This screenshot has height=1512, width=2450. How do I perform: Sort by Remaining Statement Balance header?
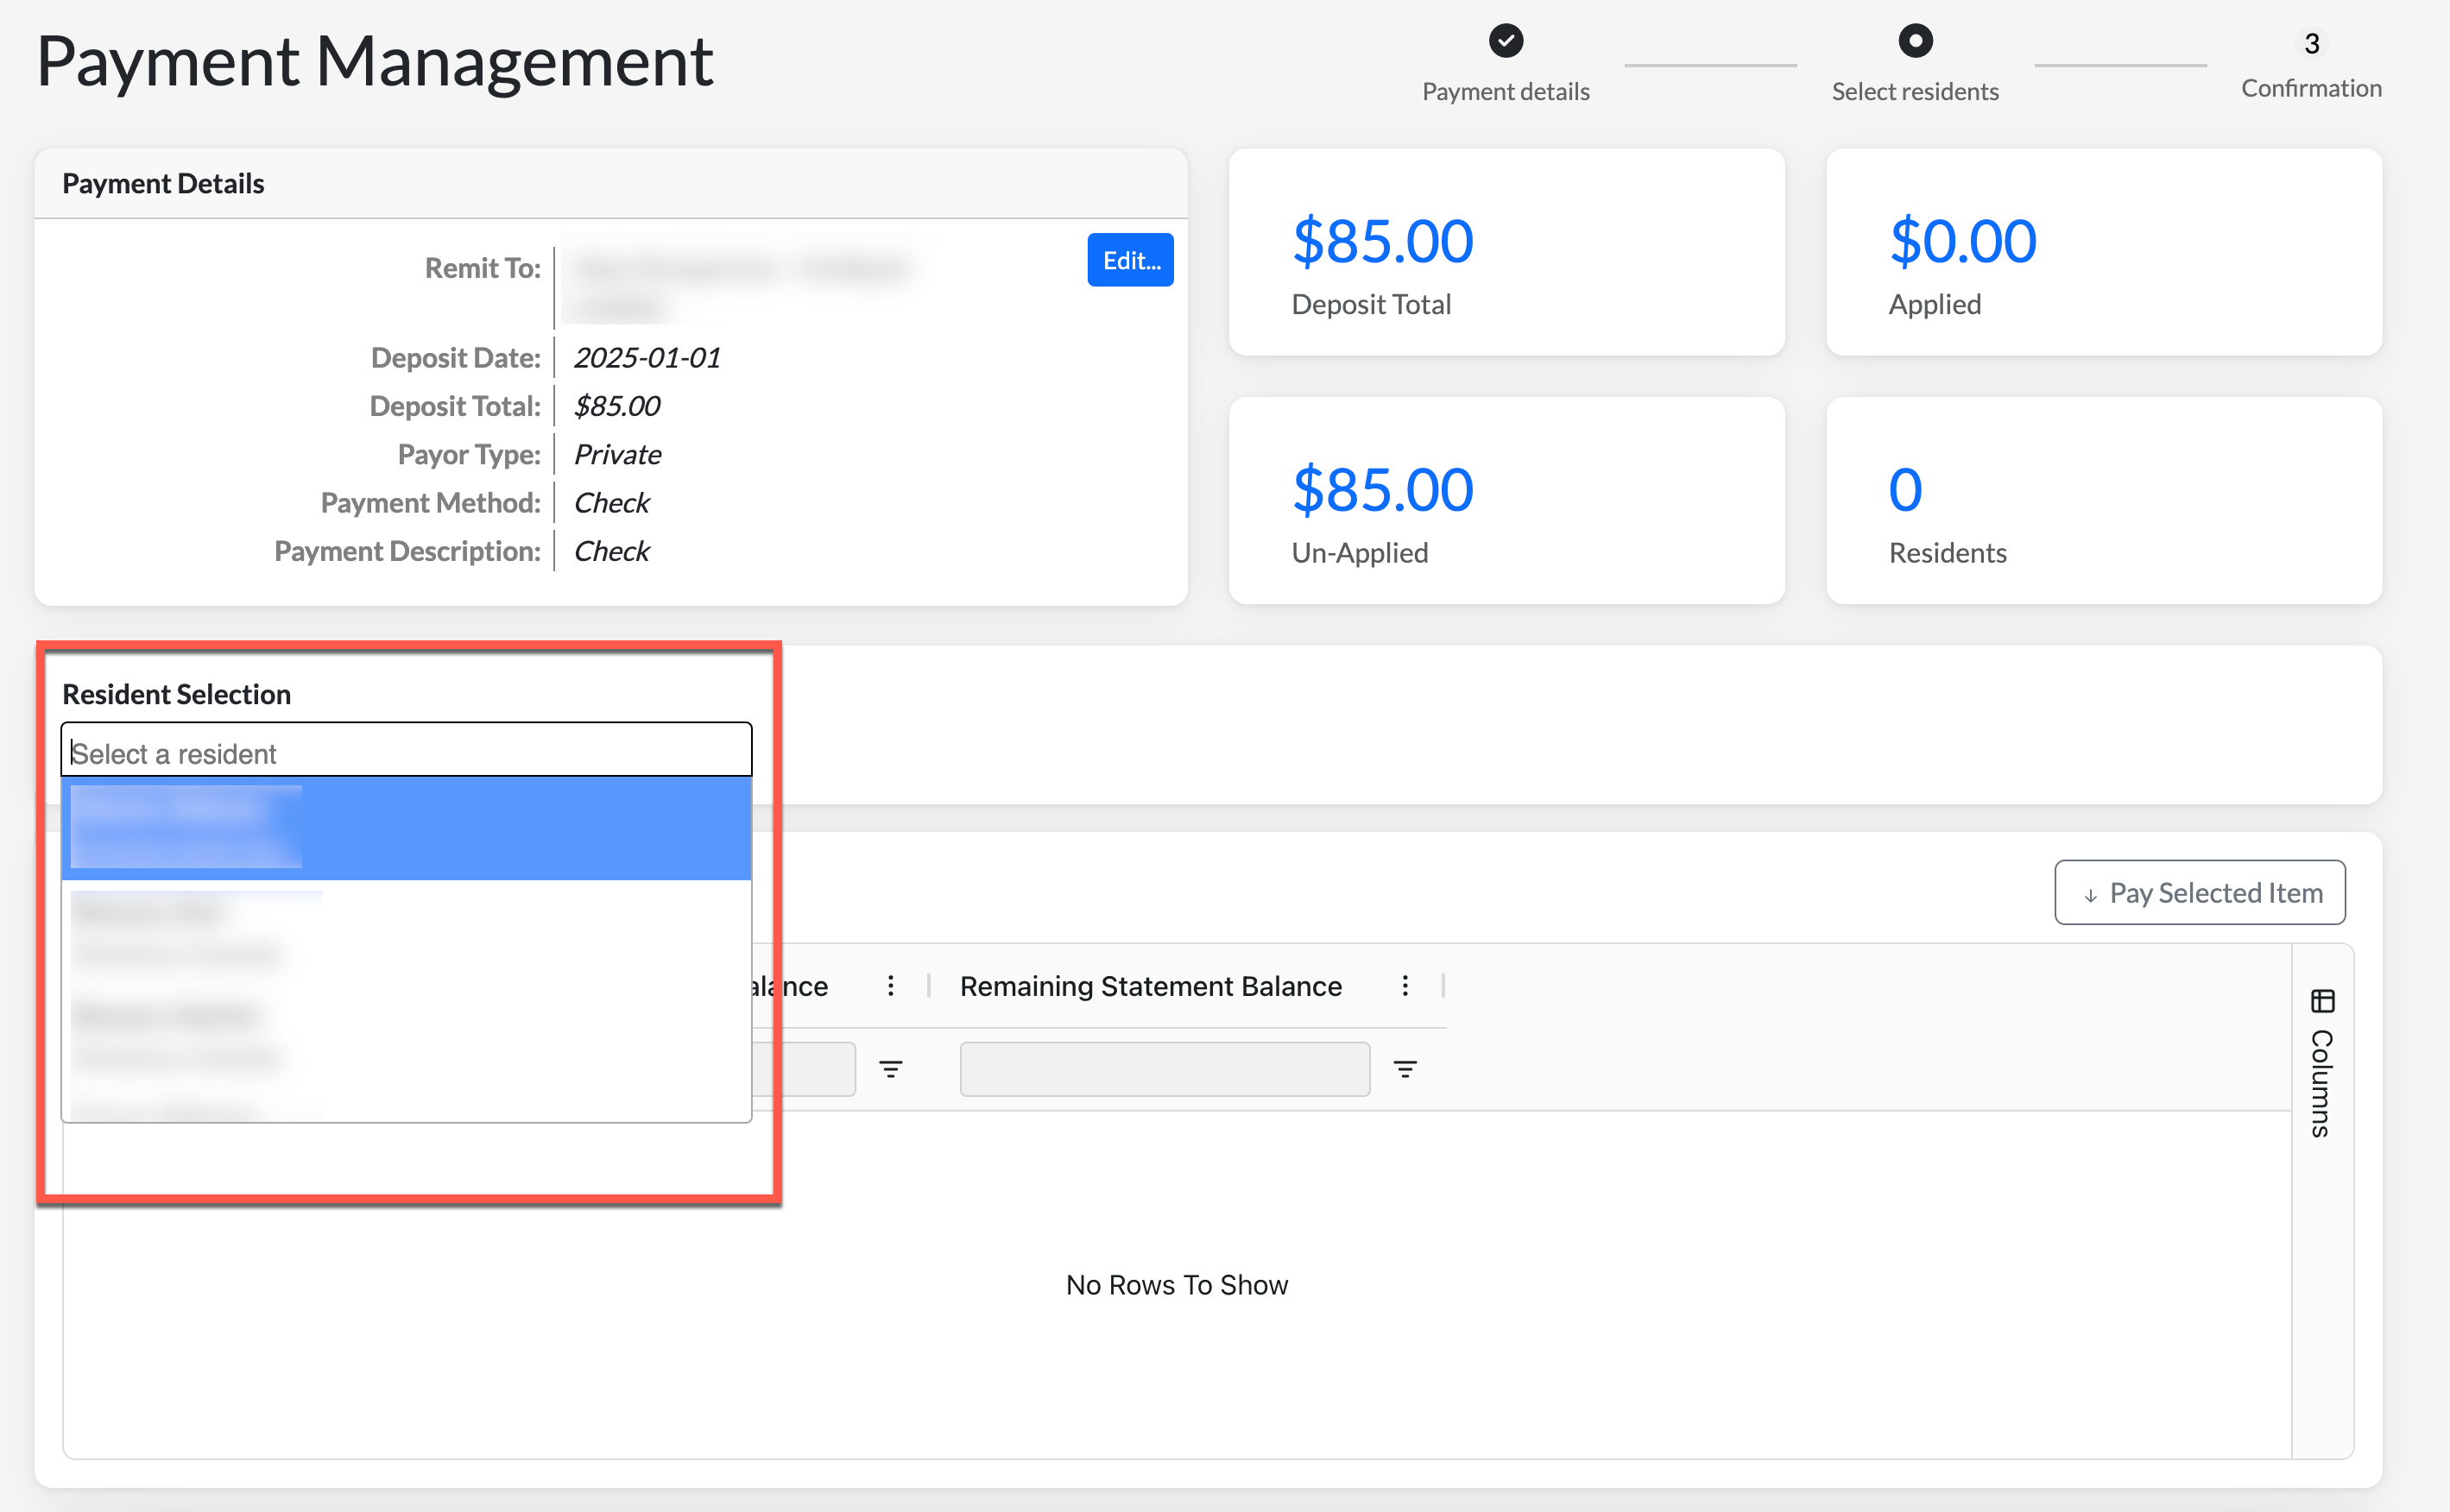1150,986
